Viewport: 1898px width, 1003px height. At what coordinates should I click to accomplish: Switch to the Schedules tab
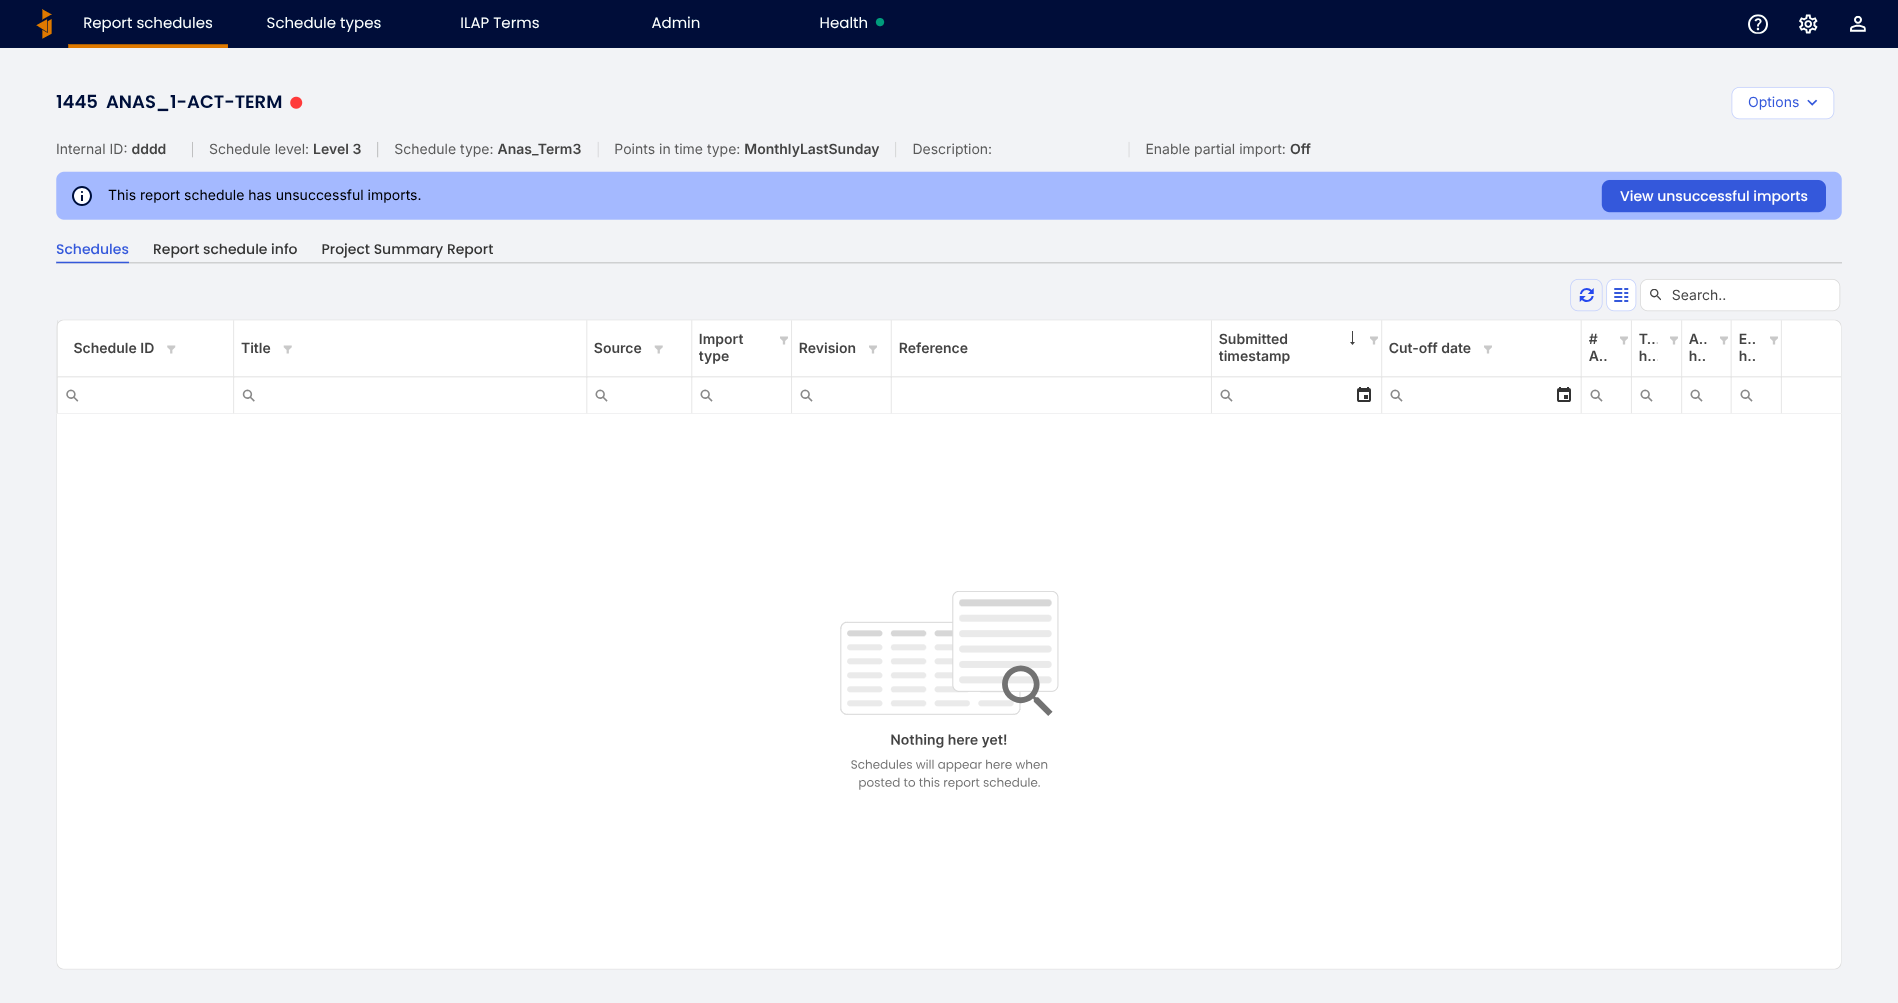click(x=92, y=249)
